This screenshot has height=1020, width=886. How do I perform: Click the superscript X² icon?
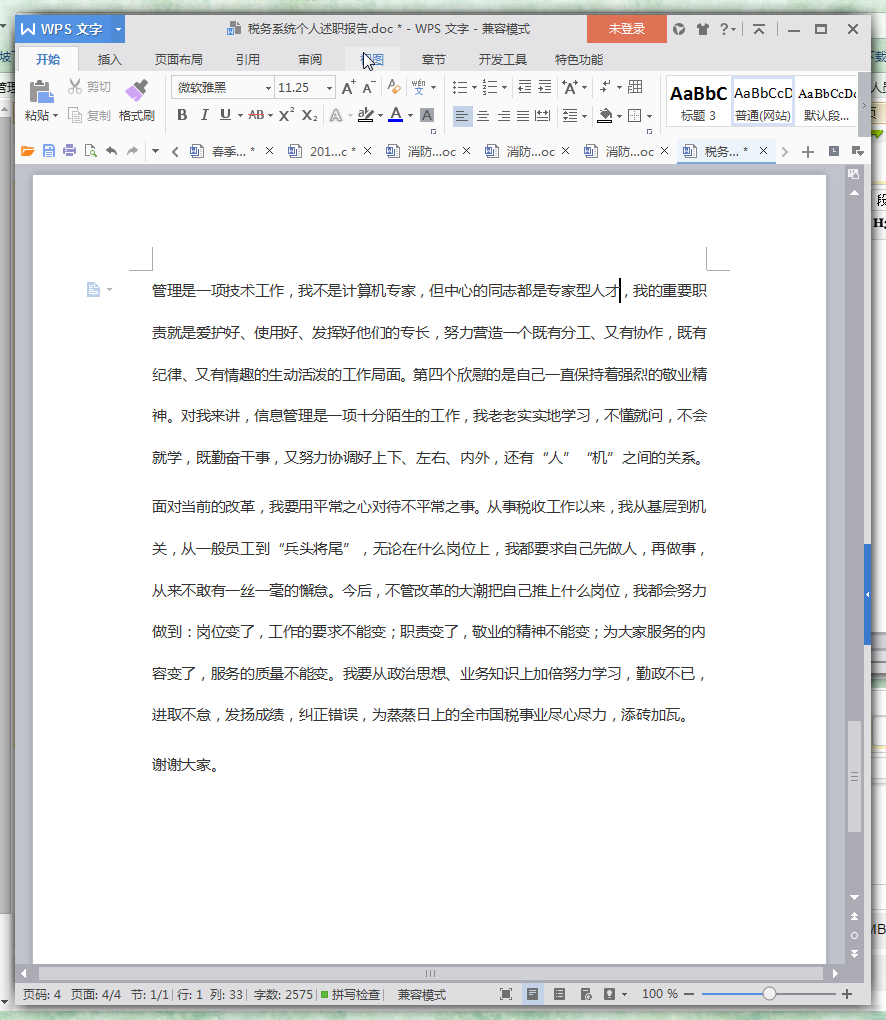pyautogui.click(x=286, y=115)
